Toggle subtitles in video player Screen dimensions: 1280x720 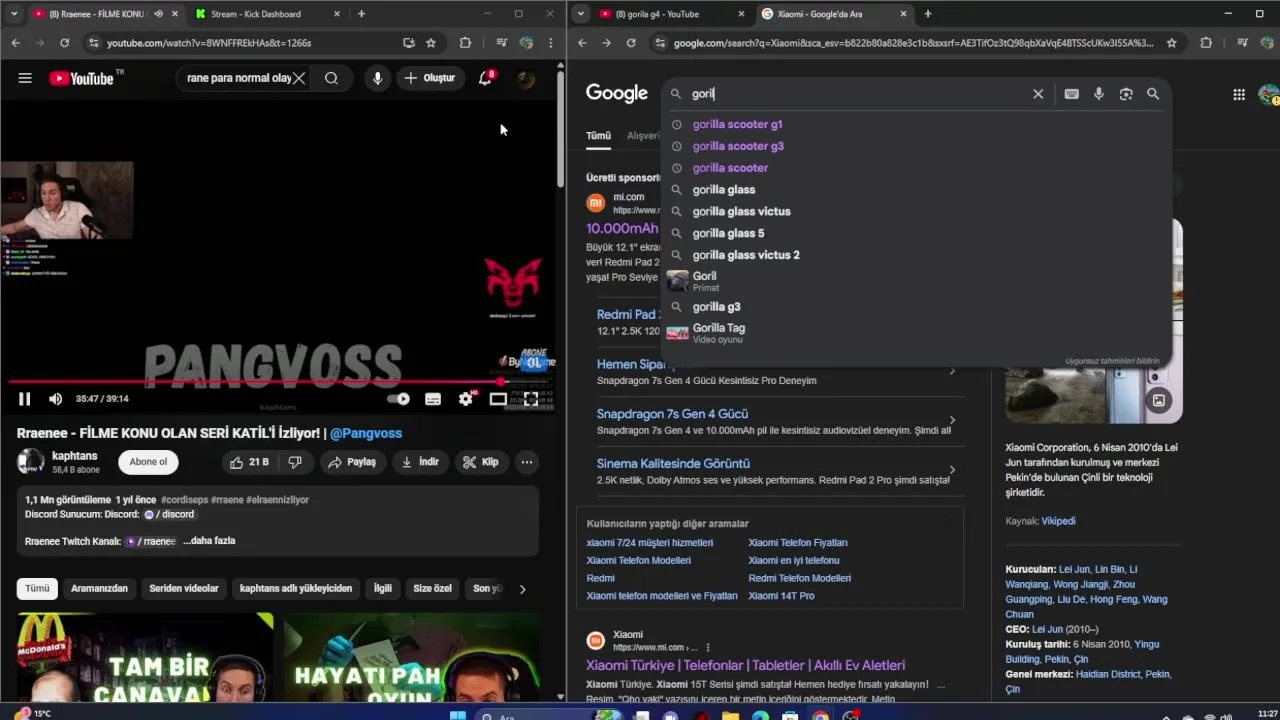pyautogui.click(x=433, y=399)
